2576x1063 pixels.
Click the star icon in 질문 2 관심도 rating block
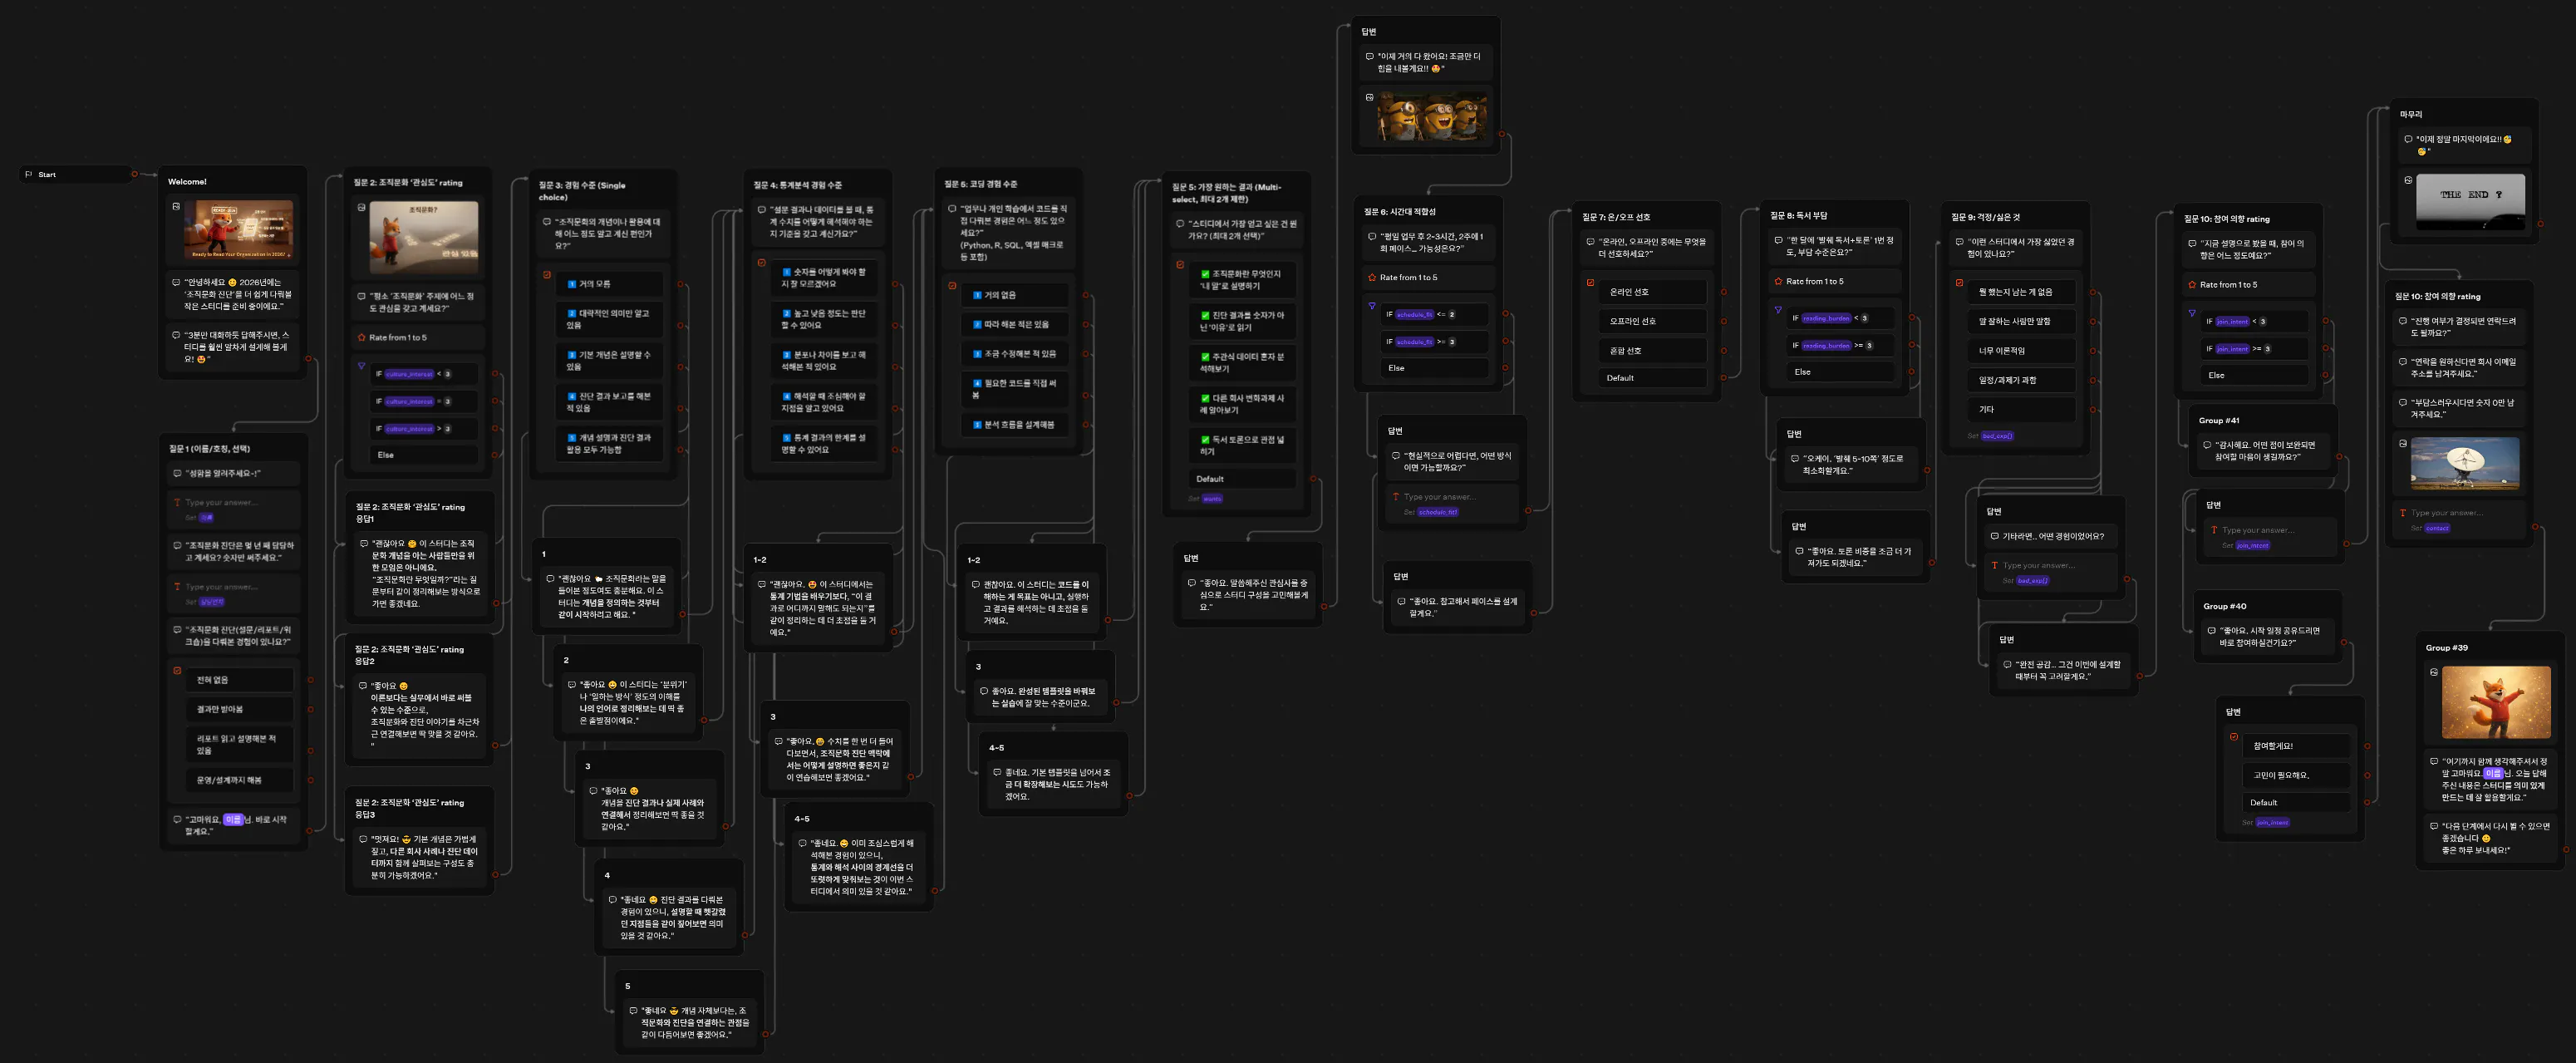coord(362,337)
